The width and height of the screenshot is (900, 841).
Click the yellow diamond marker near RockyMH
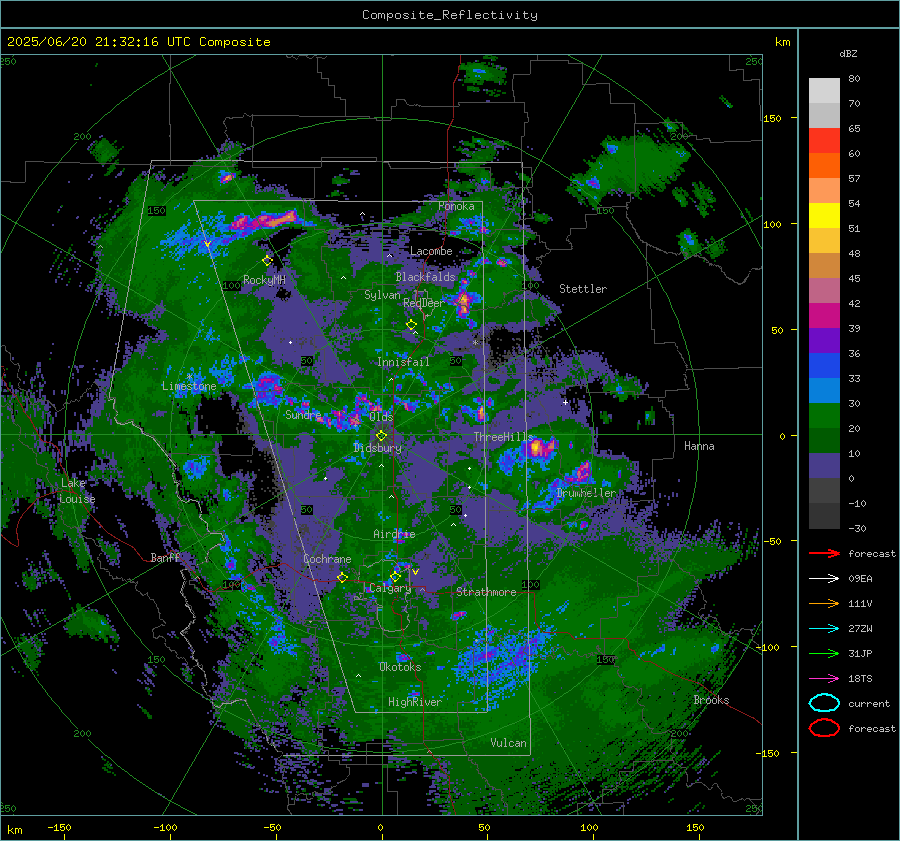click(x=267, y=261)
